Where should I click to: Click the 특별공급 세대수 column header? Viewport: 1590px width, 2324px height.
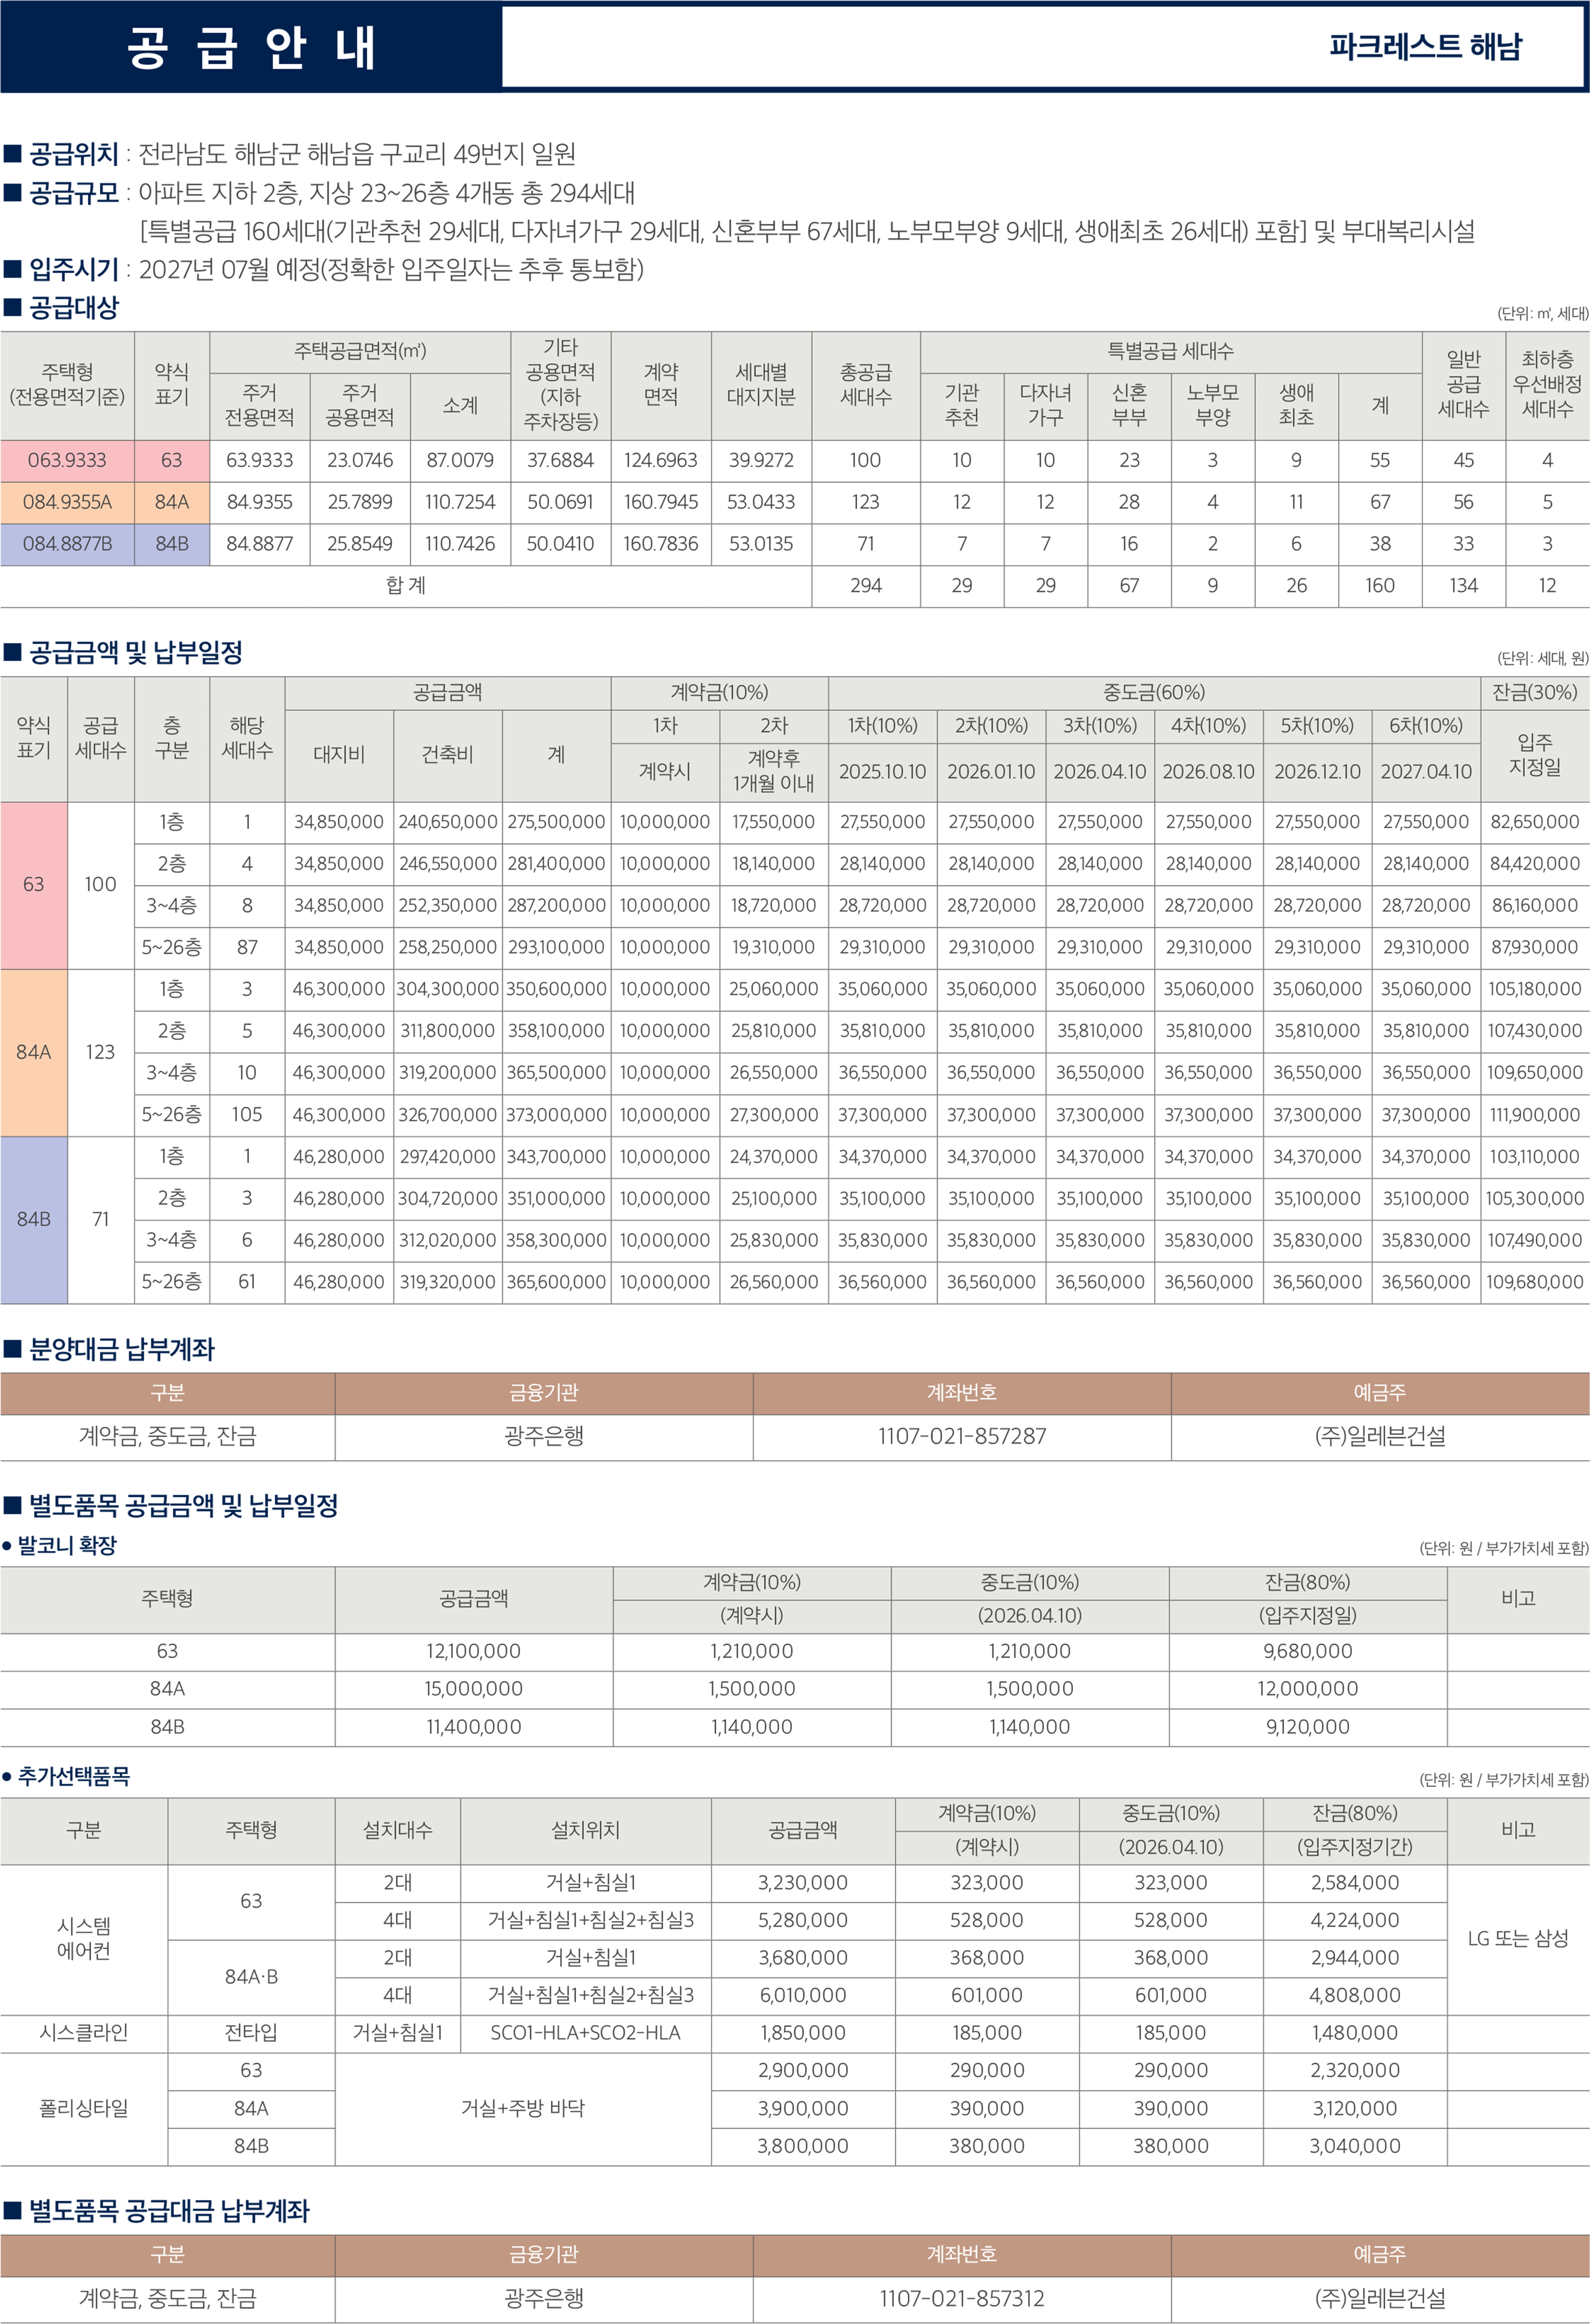click(1170, 351)
